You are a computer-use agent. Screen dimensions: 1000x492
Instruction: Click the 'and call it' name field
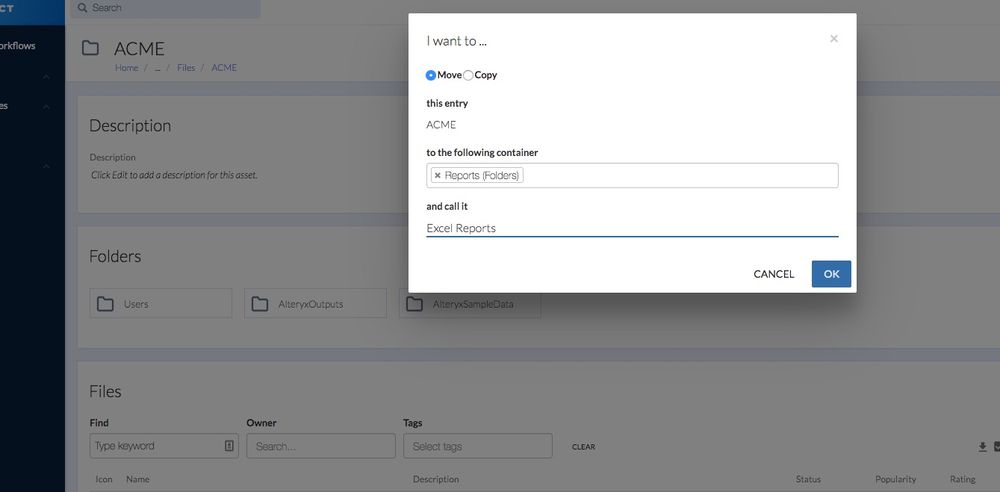(632, 228)
